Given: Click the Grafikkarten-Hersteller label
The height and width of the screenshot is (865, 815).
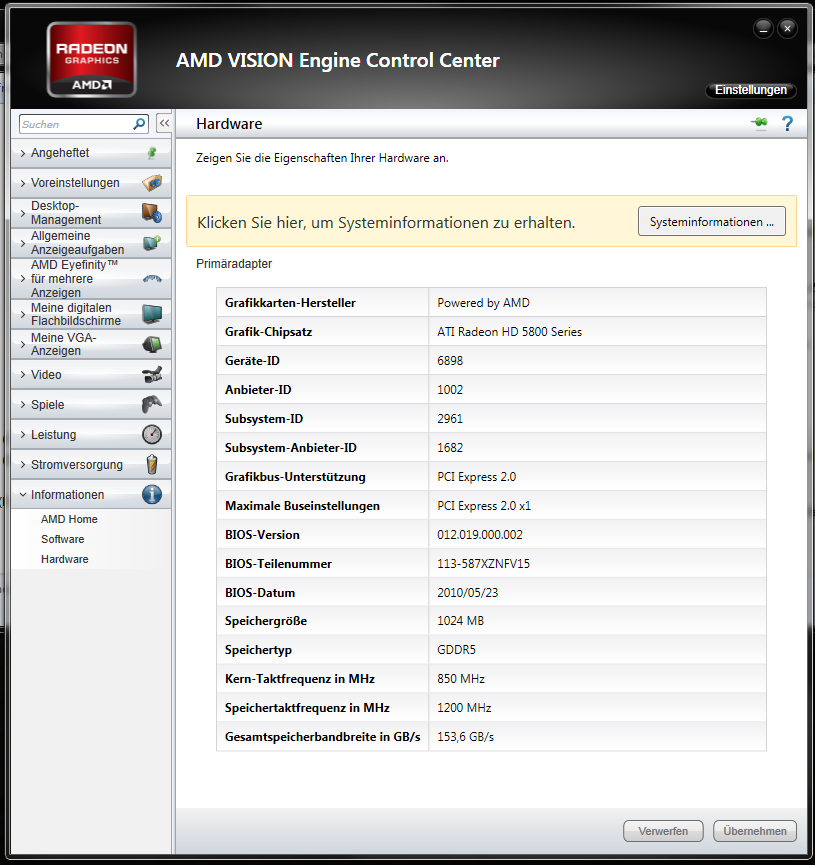Looking at the screenshot, I should tap(290, 303).
